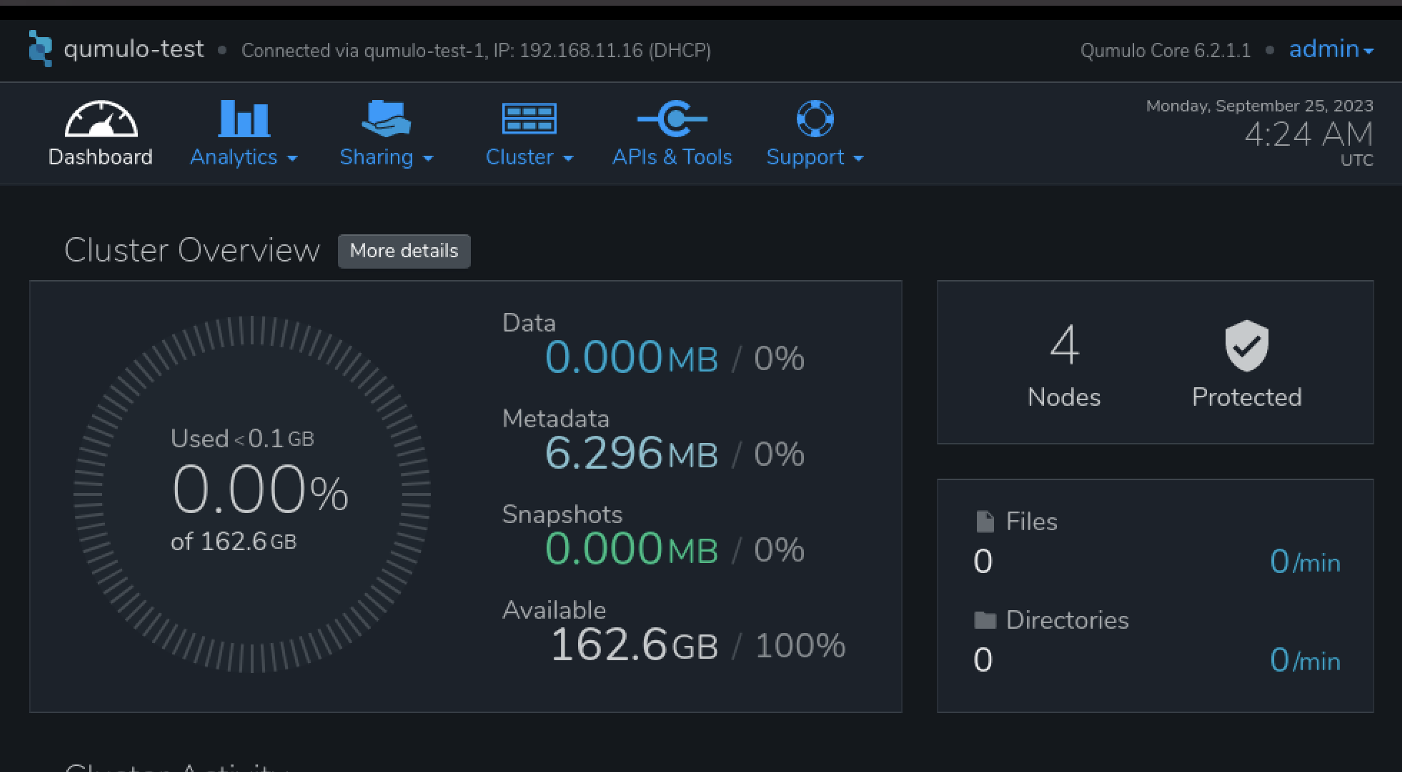The height and width of the screenshot is (772, 1402).
Task: Select the Sharing folder-hand icon
Action: coord(386,118)
